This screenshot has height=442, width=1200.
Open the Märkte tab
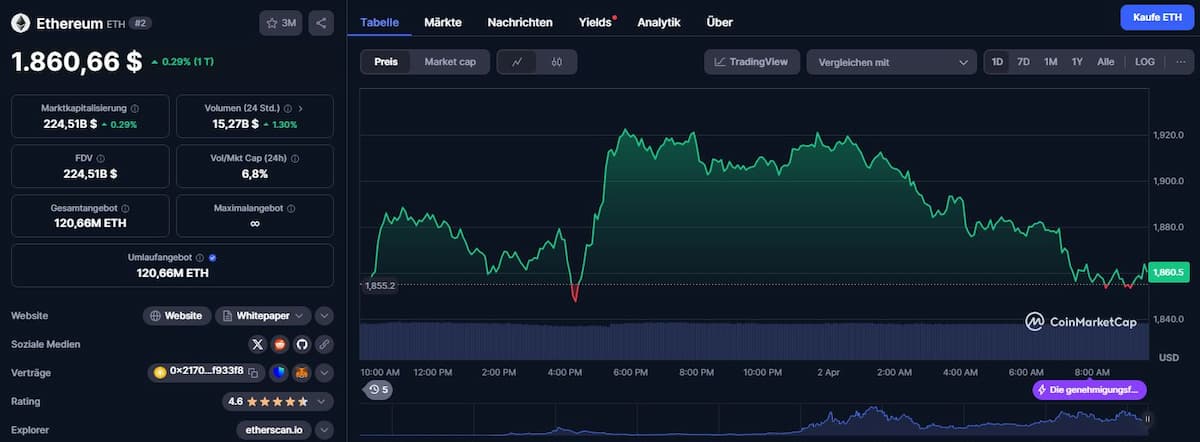(443, 22)
